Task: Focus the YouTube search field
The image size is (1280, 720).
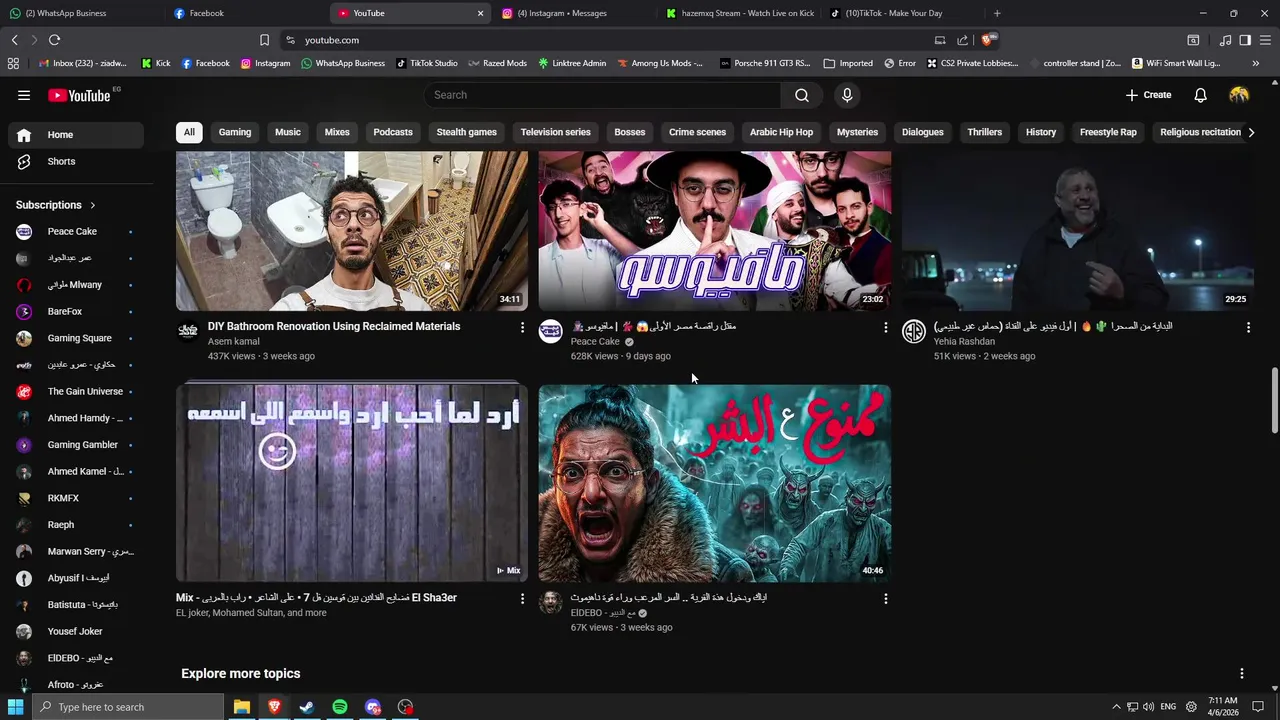Action: coord(602,95)
